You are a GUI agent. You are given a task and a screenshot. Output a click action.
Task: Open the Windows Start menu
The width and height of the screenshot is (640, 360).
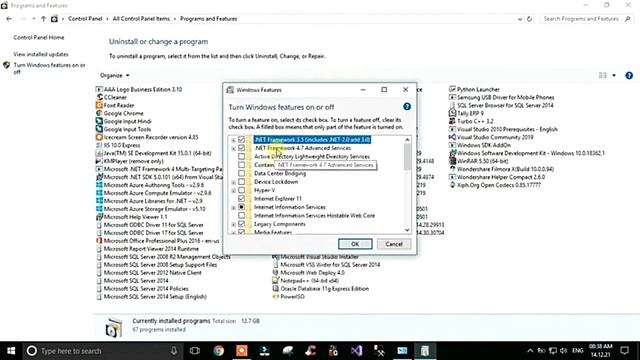11,351
